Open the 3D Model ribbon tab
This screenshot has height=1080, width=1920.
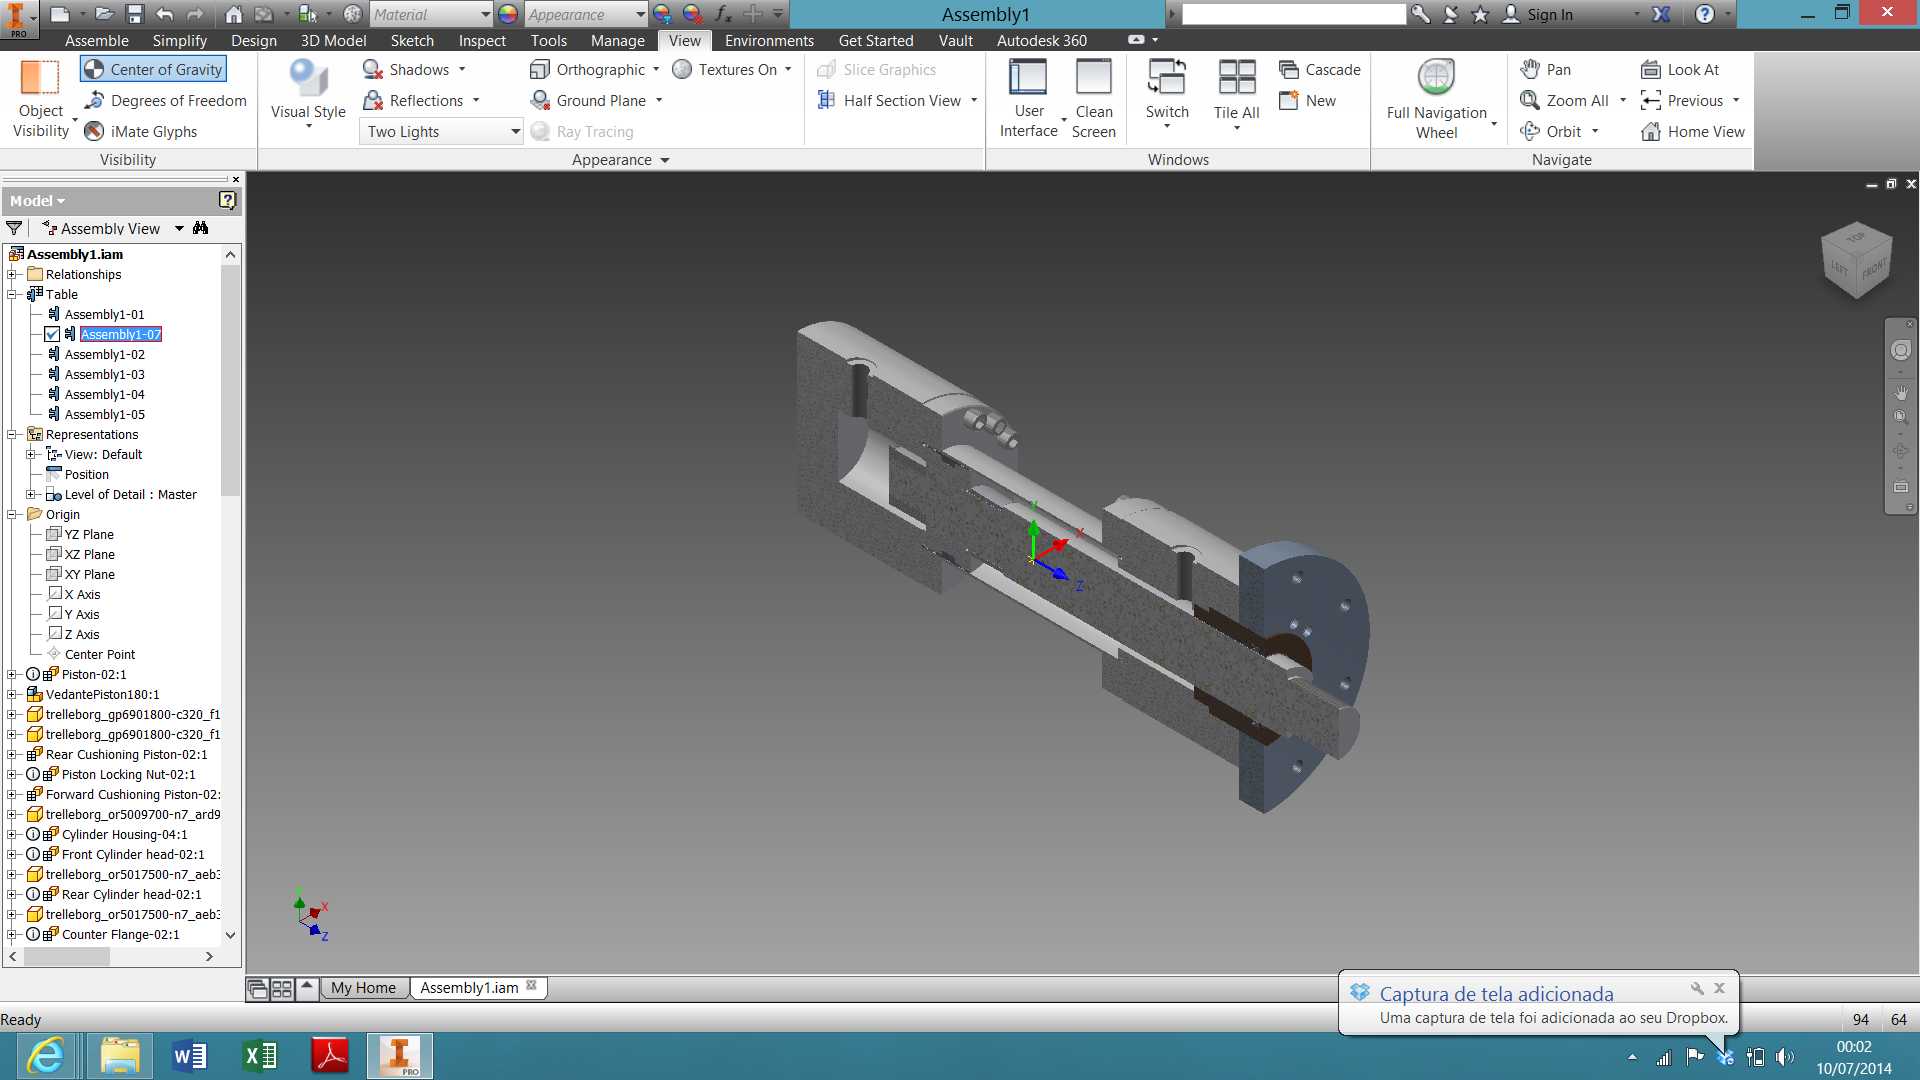click(x=333, y=40)
